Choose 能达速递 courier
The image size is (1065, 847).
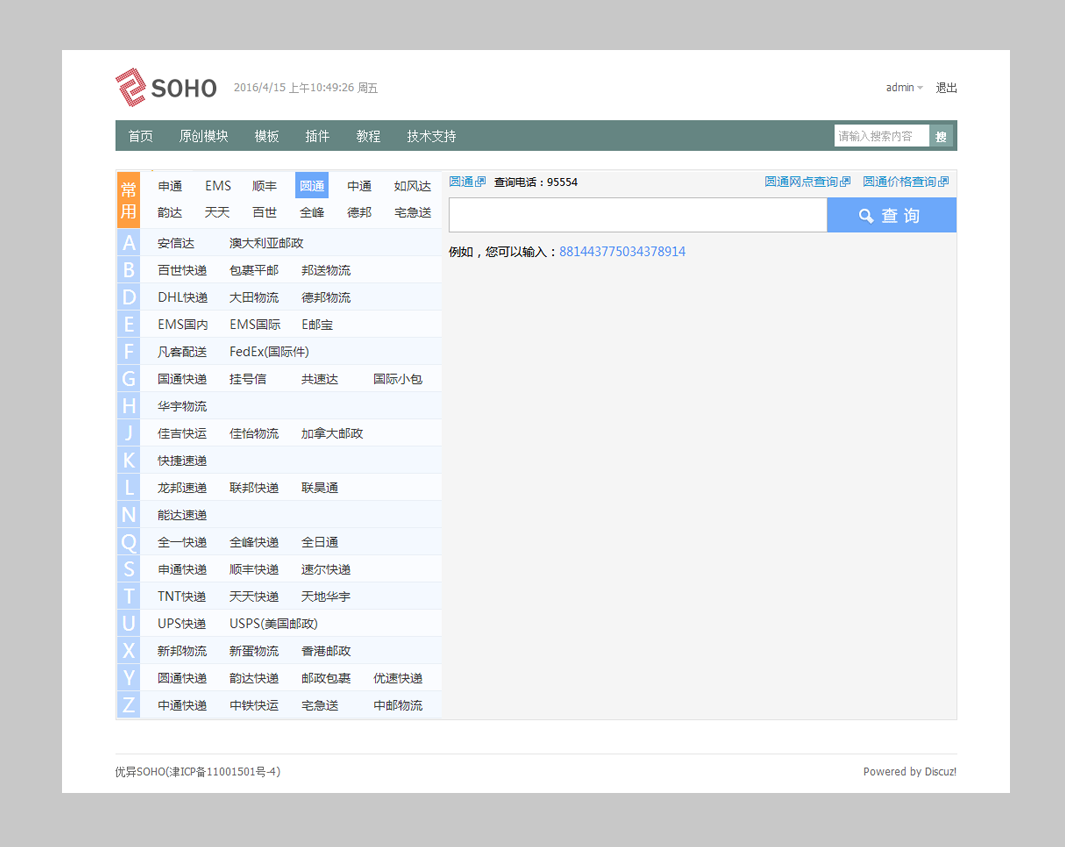pyautogui.click(x=182, y=515)
